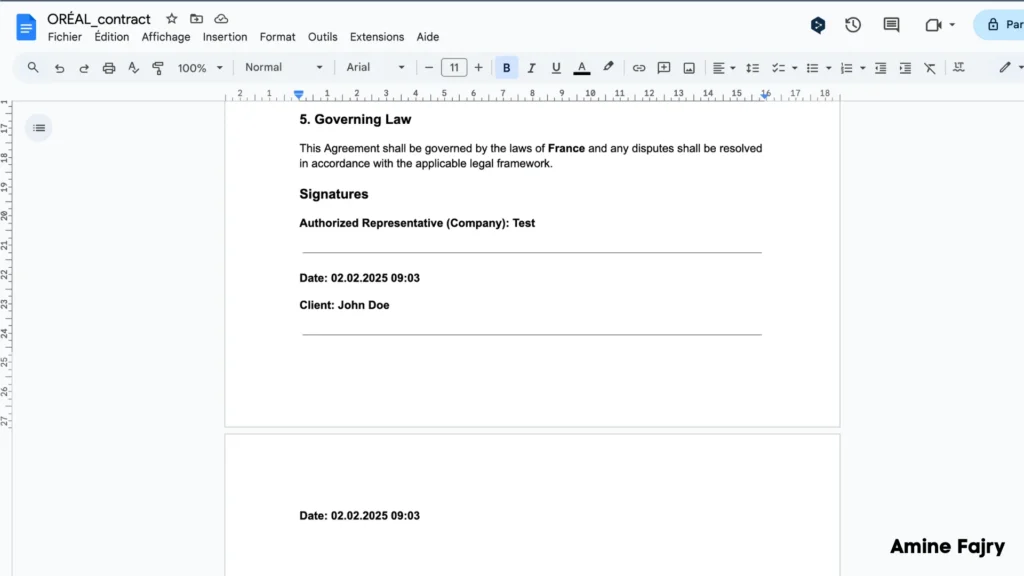Viewport: 1024px width, 576px height.
Task: Insert a numbered list
Action: 846,68
